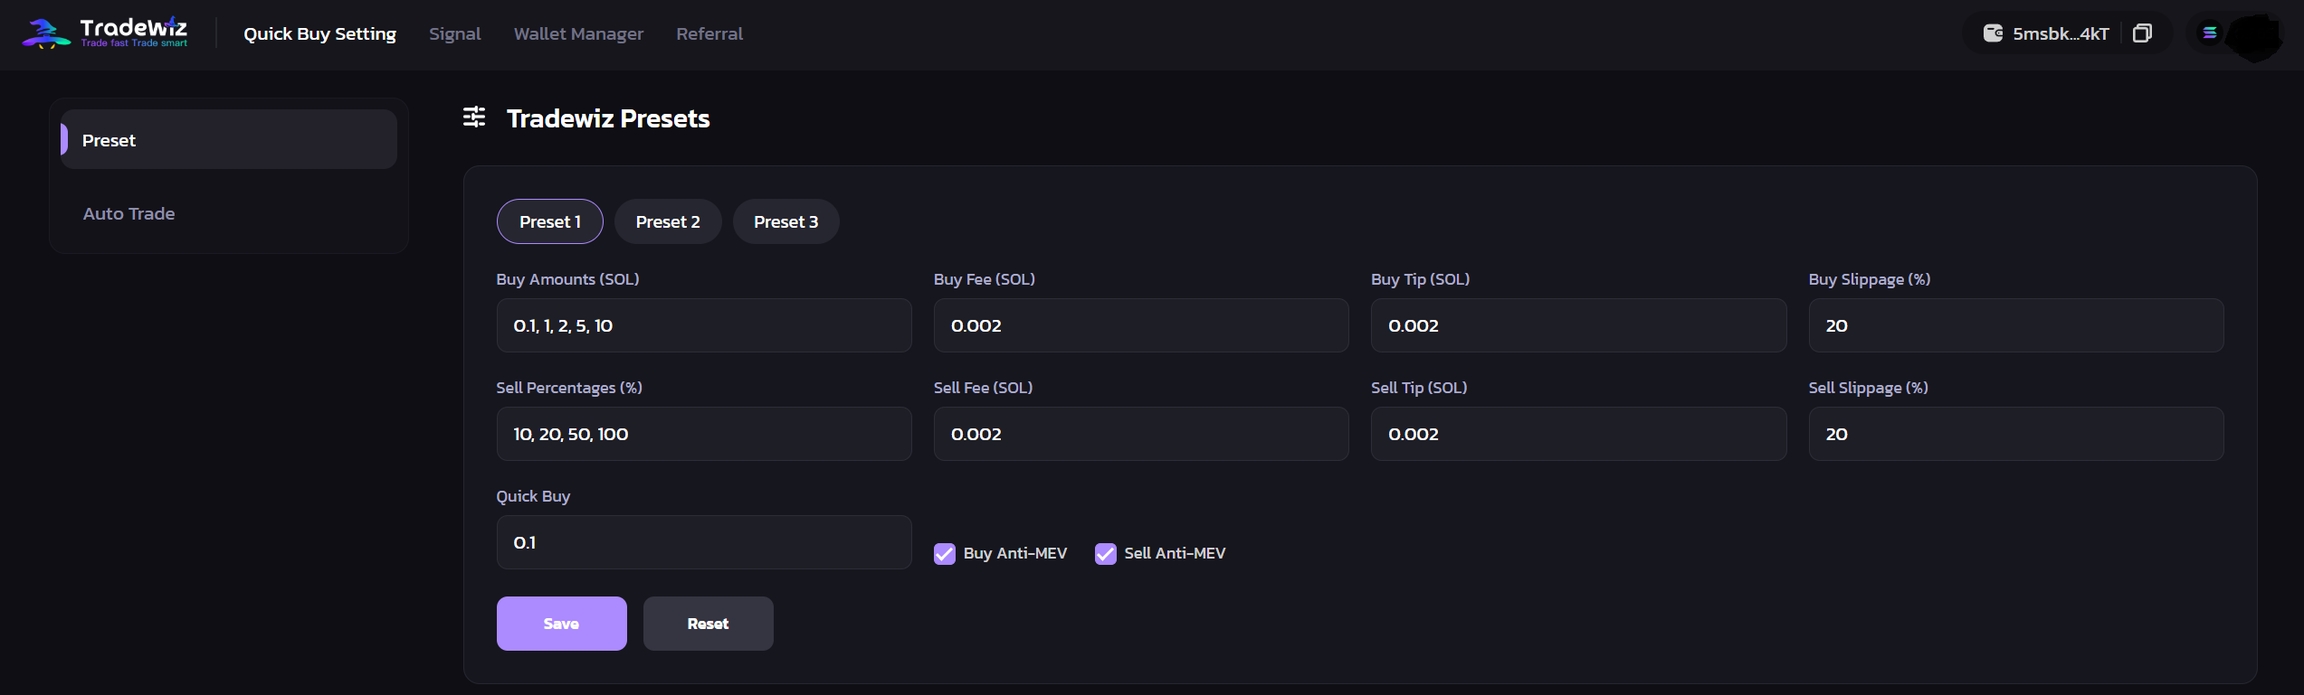
Task: Click the Buy Amounts (SOL) input field
Action: 703,325
